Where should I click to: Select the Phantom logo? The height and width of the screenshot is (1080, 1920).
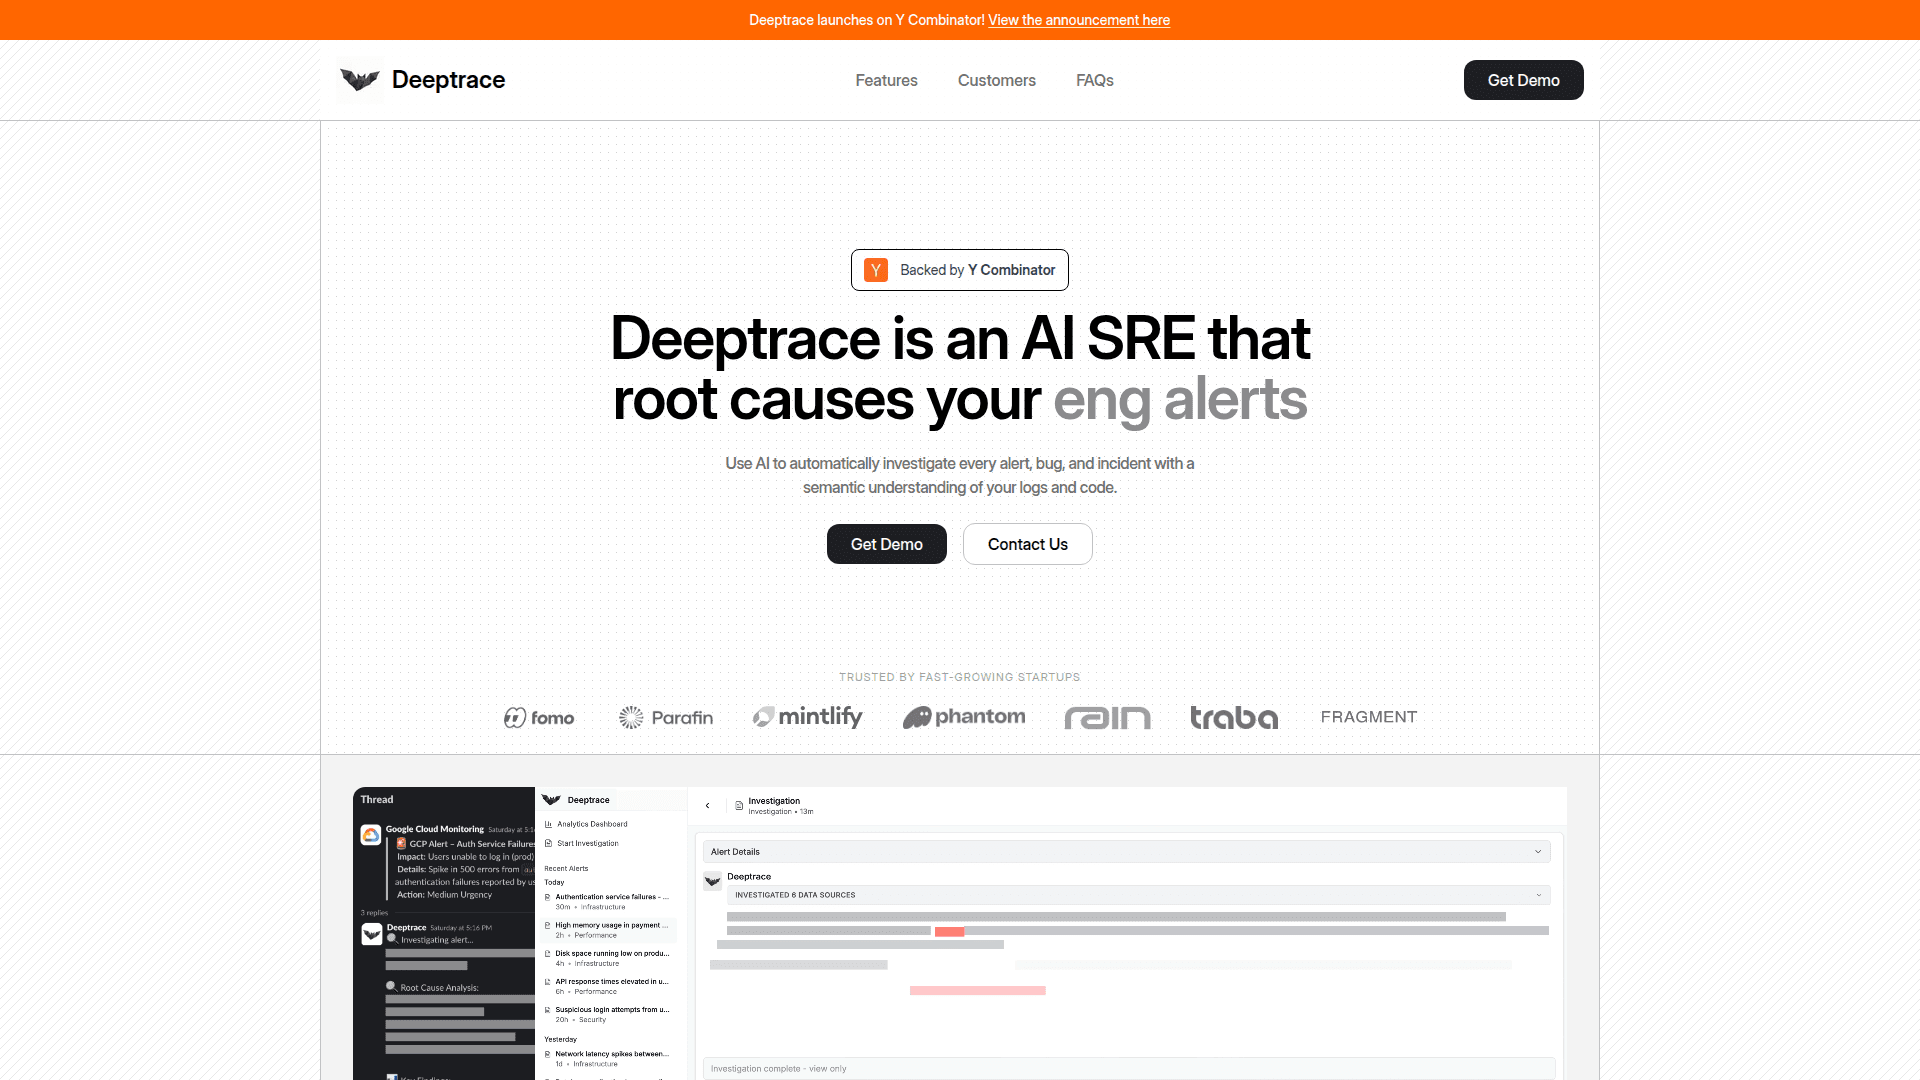(963, 717)
